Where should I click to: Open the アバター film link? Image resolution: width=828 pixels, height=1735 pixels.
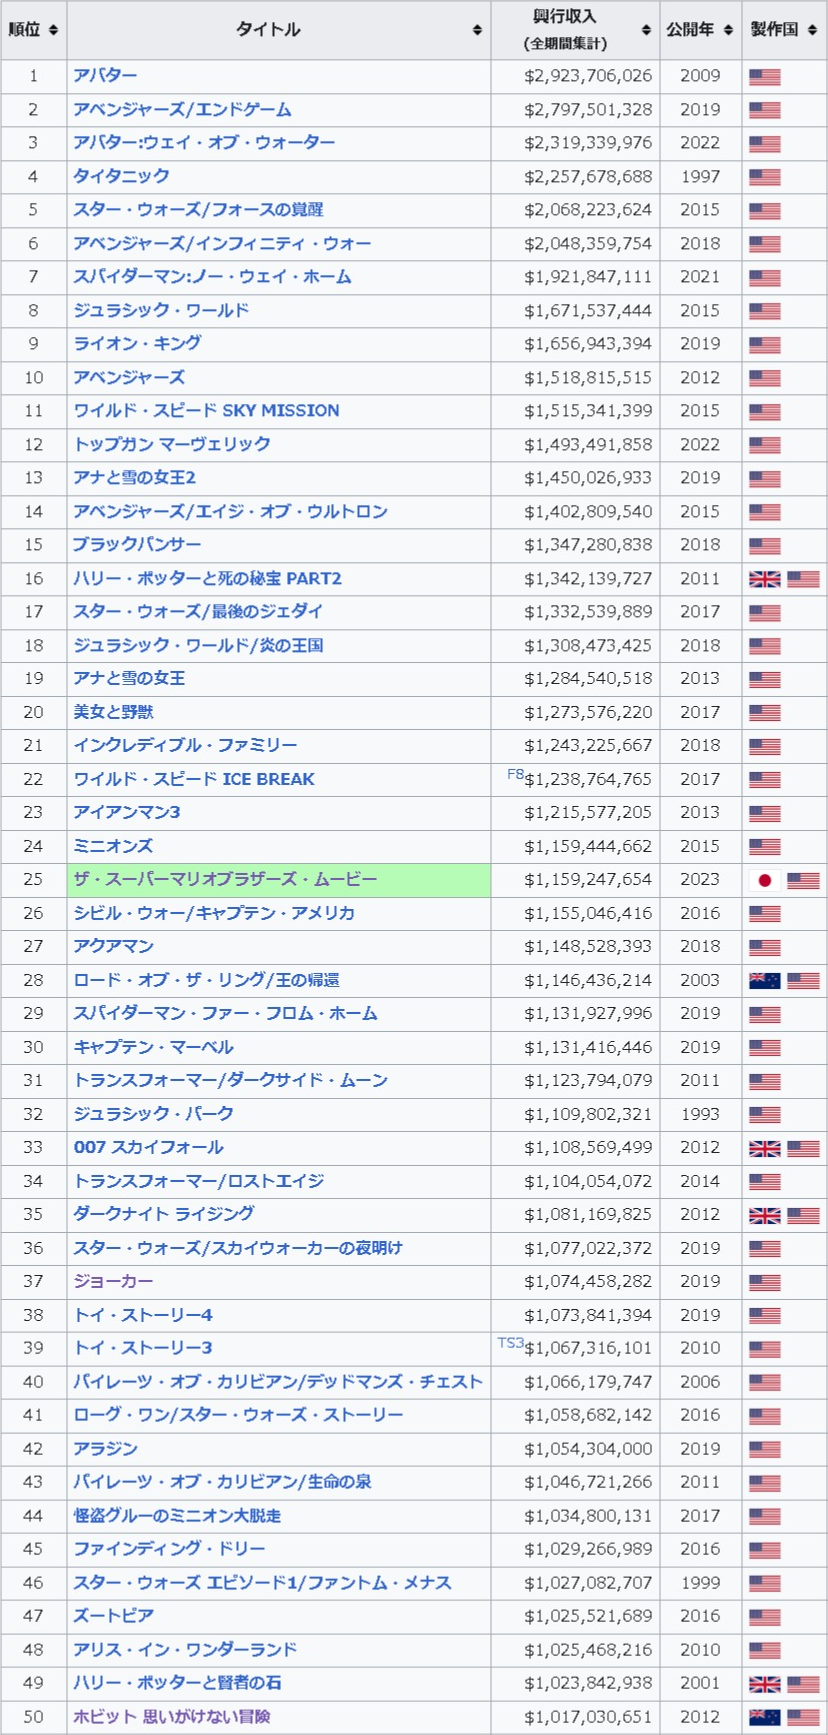(x=105, y=76)
